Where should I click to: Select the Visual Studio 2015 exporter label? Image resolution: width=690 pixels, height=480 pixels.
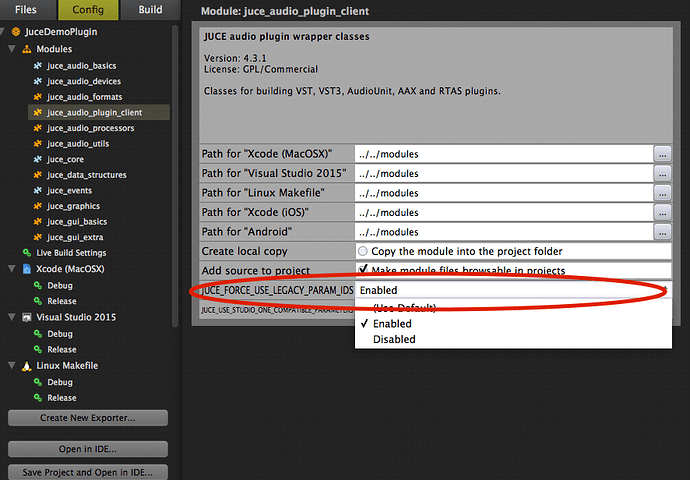[x=76, y=317]
